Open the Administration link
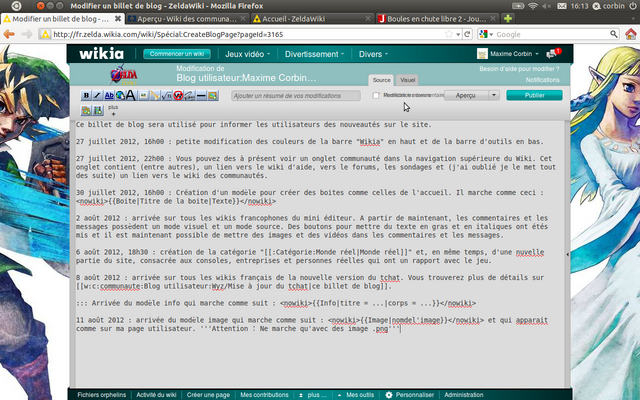The image size is (640, 400). [464, 395]
